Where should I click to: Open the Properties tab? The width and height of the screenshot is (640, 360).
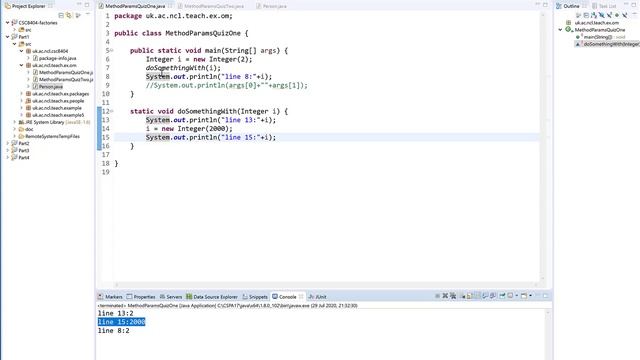point(141,297)
